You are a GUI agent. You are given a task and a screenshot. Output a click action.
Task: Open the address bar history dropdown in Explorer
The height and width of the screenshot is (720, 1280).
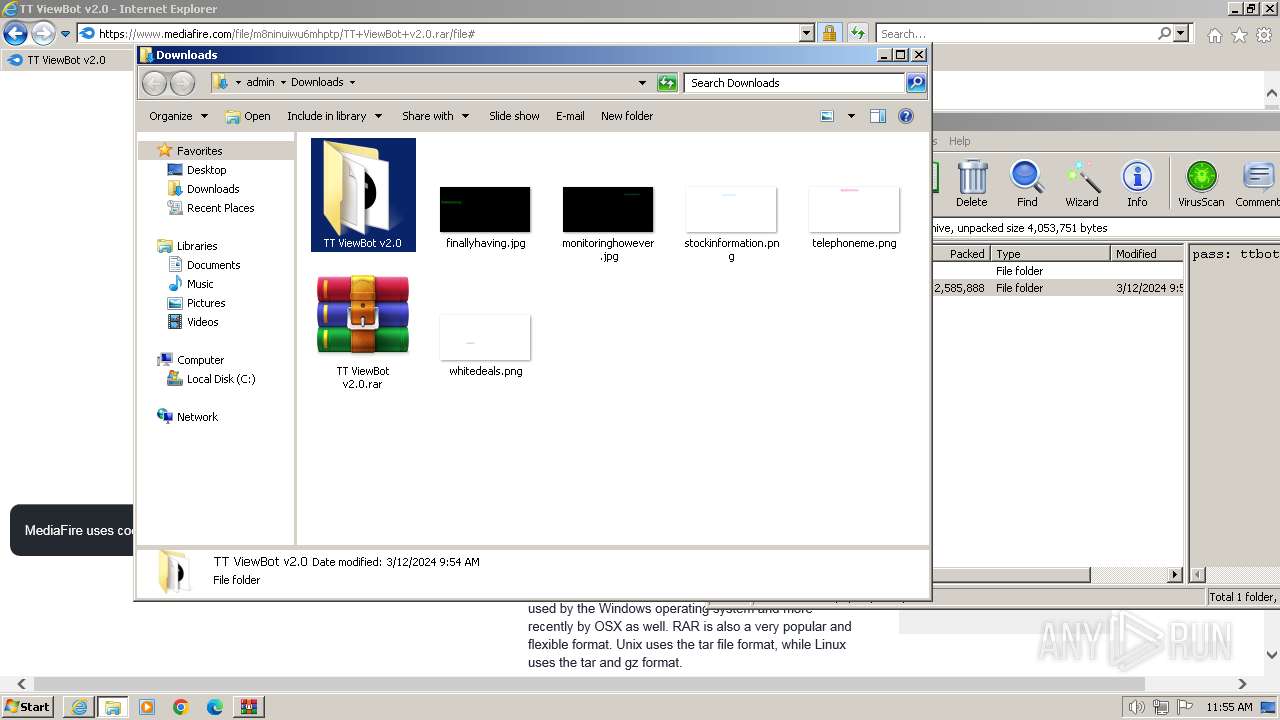point(642,83)
